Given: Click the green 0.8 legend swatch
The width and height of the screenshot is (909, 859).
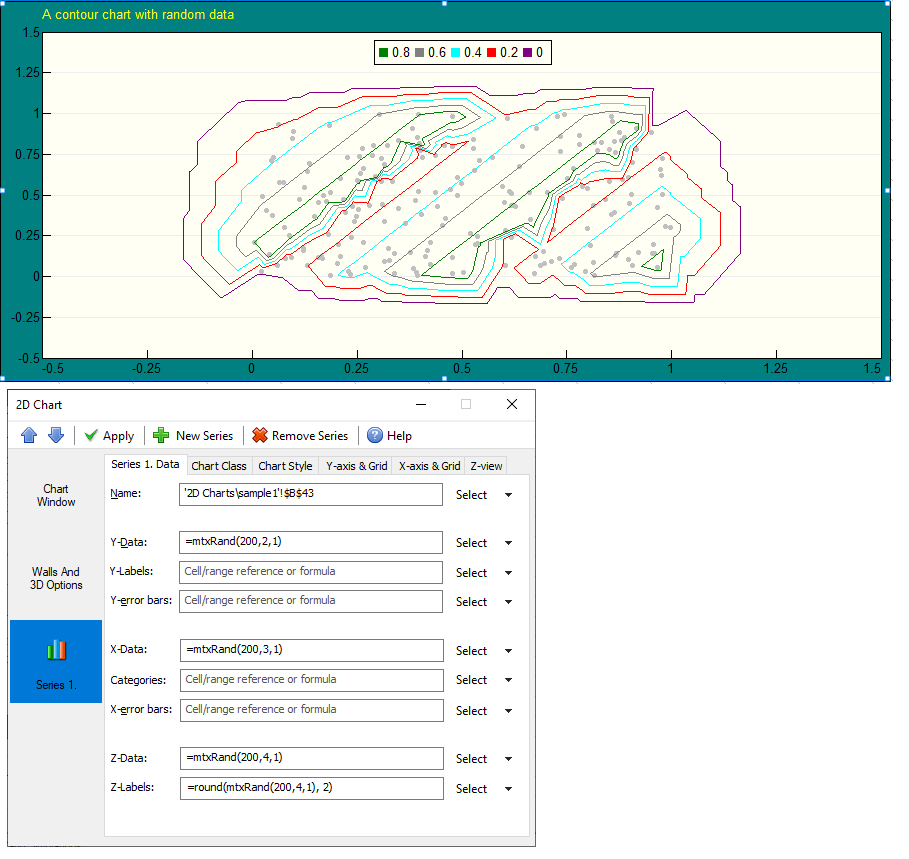Looking at the screenshot, I should (383, 53).
